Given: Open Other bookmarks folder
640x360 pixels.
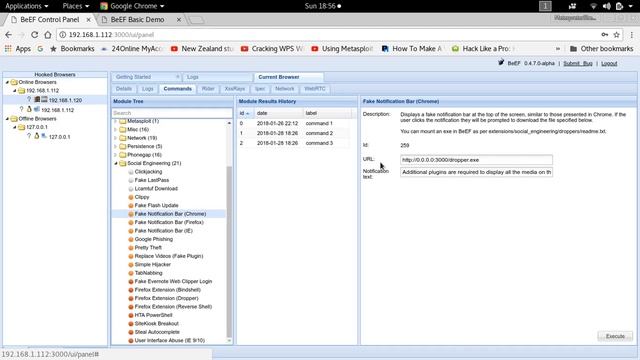Looking at the screenshot, I should pos(602,49).
